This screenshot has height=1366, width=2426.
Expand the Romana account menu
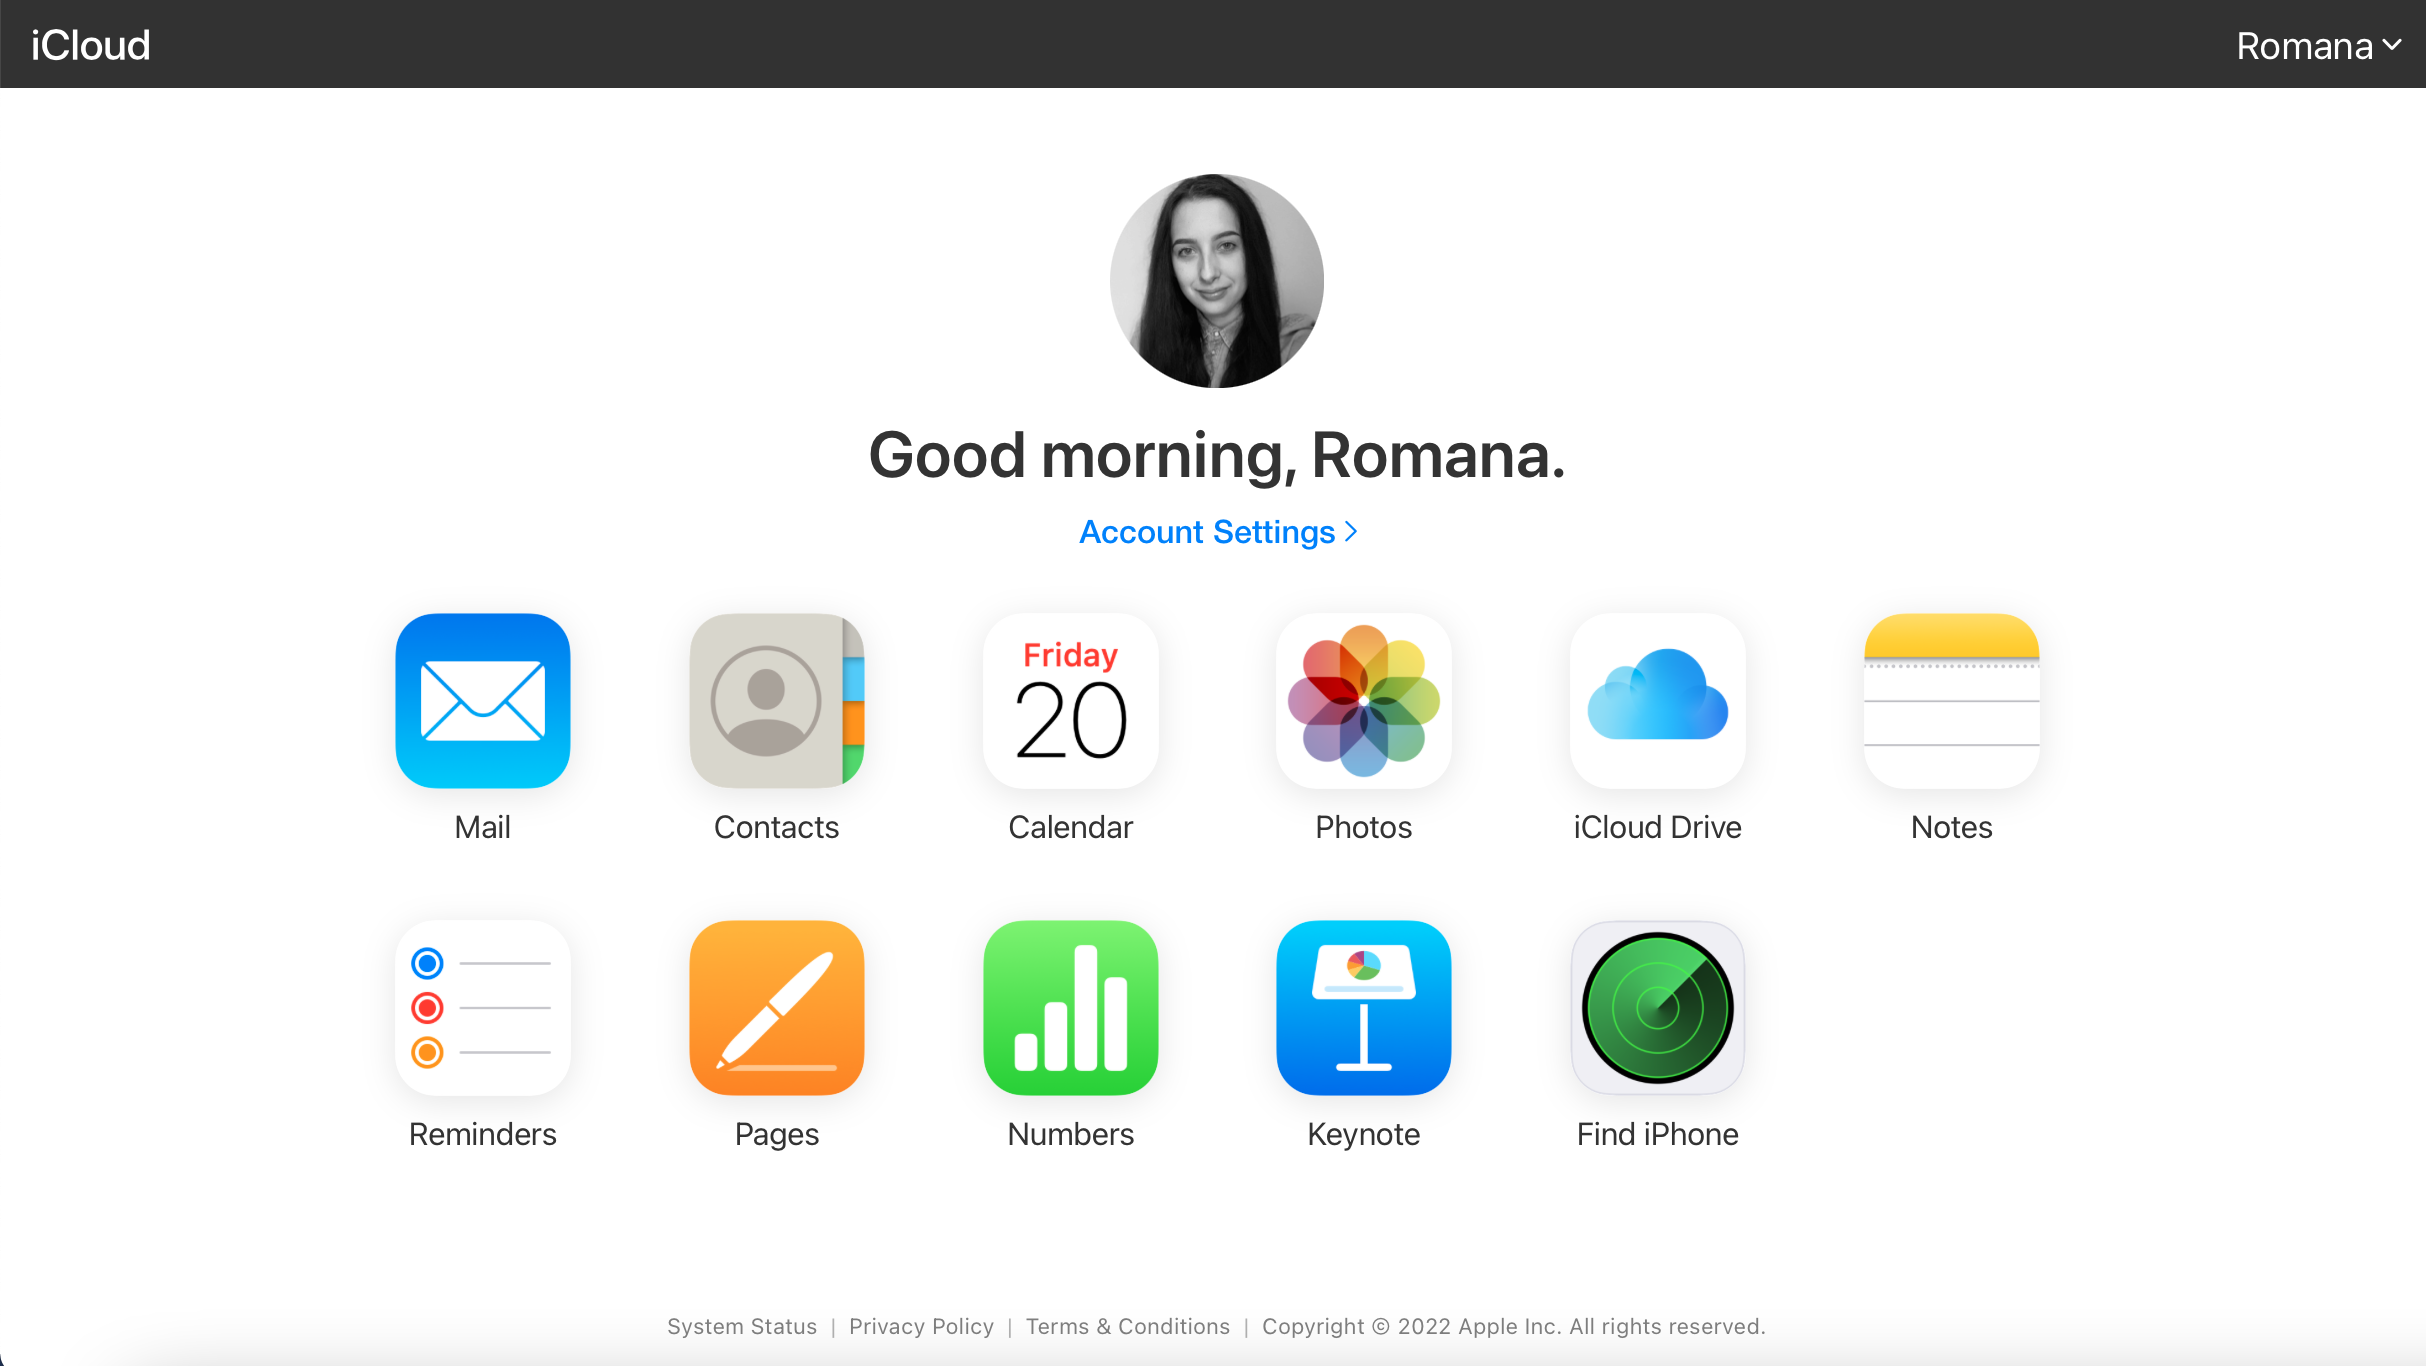[2318, 46]
